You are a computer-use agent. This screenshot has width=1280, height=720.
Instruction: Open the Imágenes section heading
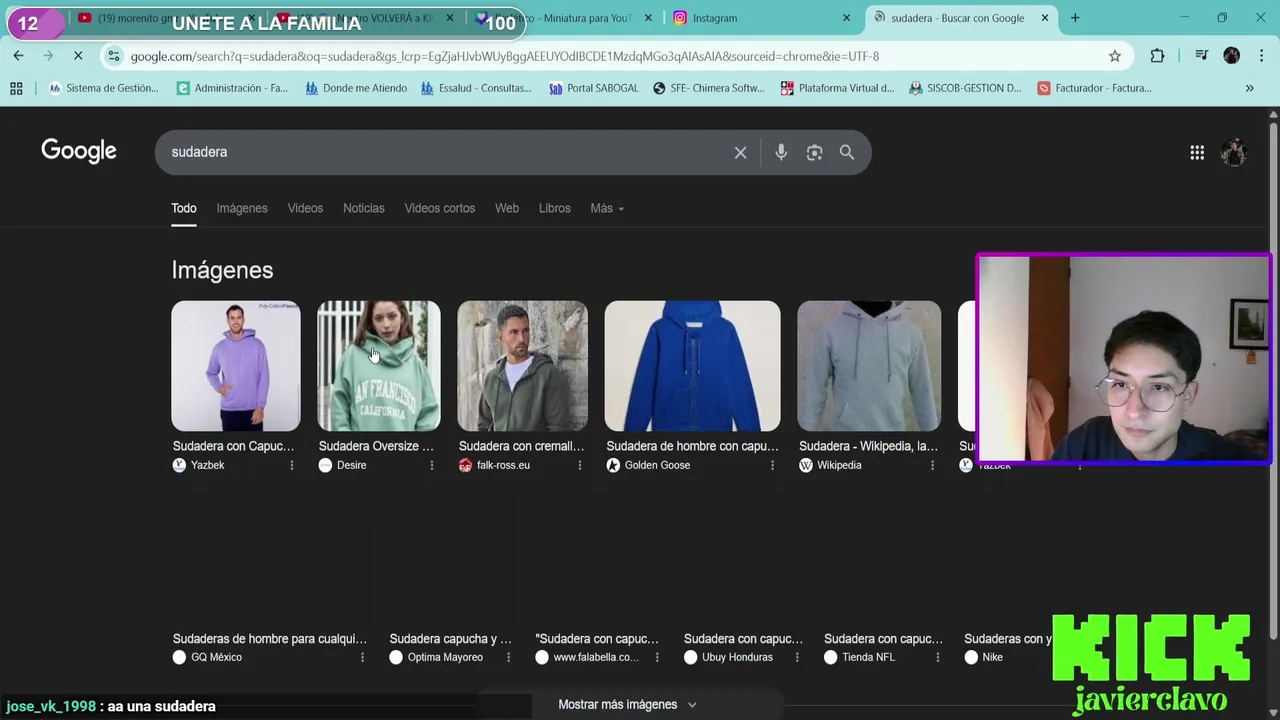[x=222, y=270]
